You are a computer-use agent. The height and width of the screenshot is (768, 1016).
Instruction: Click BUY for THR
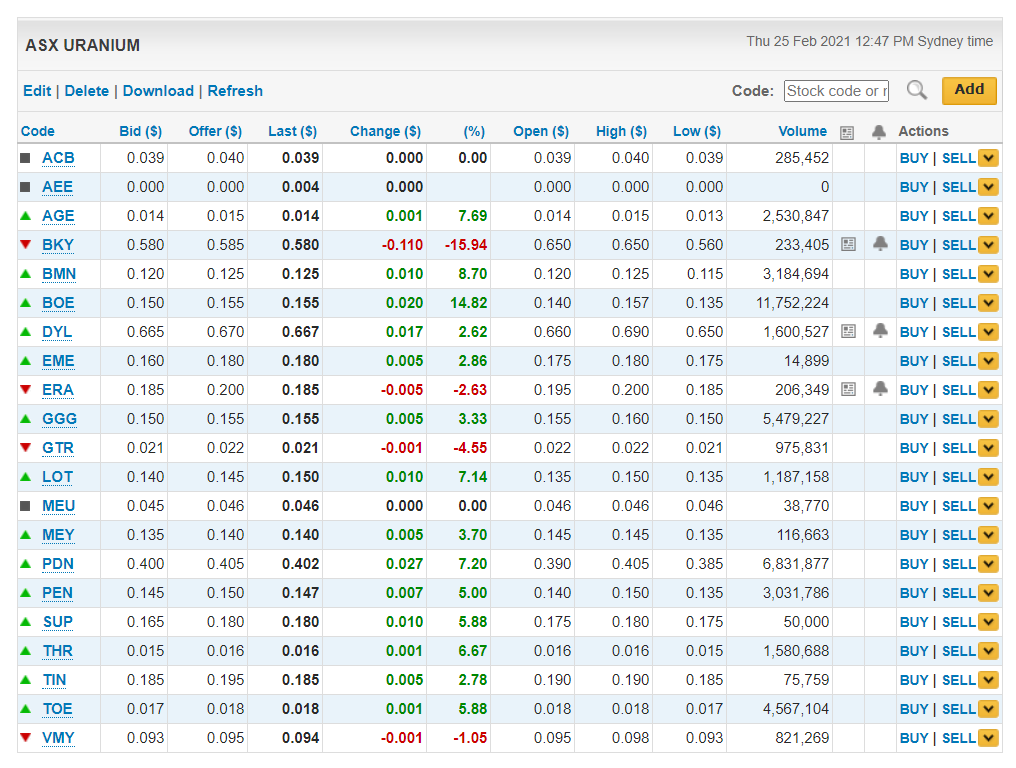[914, 651]
